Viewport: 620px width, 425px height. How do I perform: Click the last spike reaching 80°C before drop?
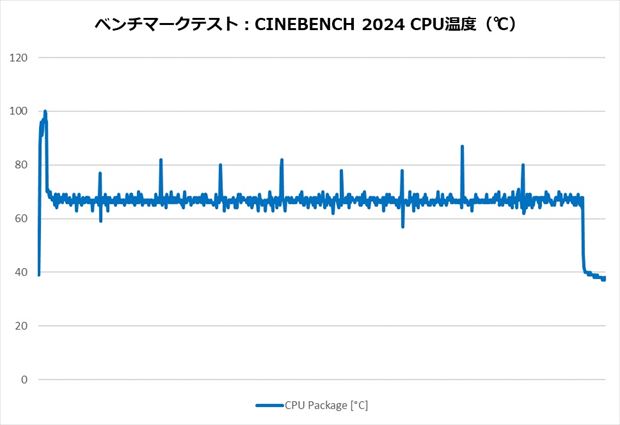[522, 166]
